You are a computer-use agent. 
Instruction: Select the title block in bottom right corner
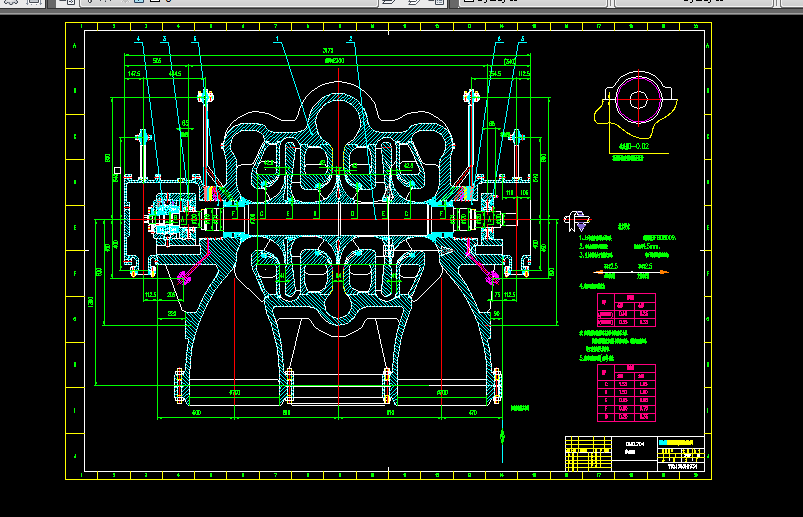click(x=637, y=453)
